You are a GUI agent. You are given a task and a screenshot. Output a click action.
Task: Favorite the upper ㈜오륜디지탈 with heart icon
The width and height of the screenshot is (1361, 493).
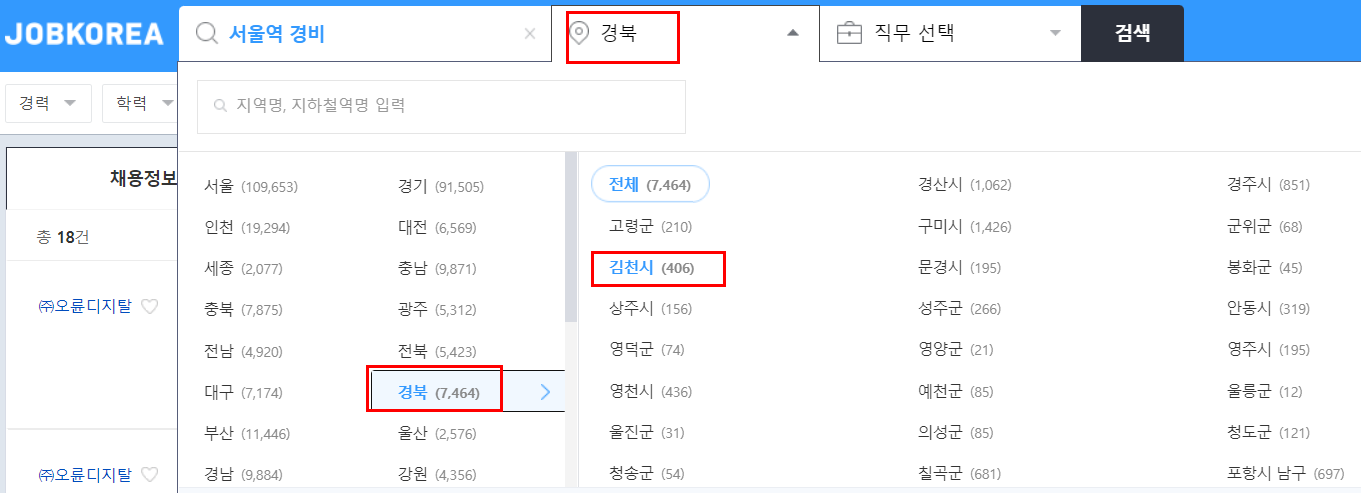click(x=149, y=307)
